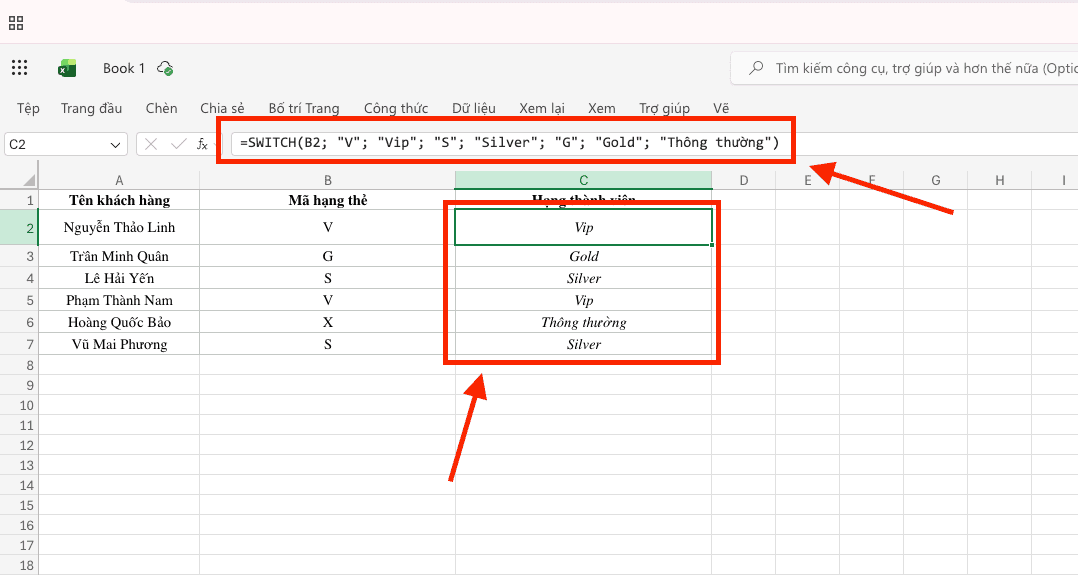Select the Silver cell in row 4
Viewport: 1078px width, 575px height.
point(583,278)
